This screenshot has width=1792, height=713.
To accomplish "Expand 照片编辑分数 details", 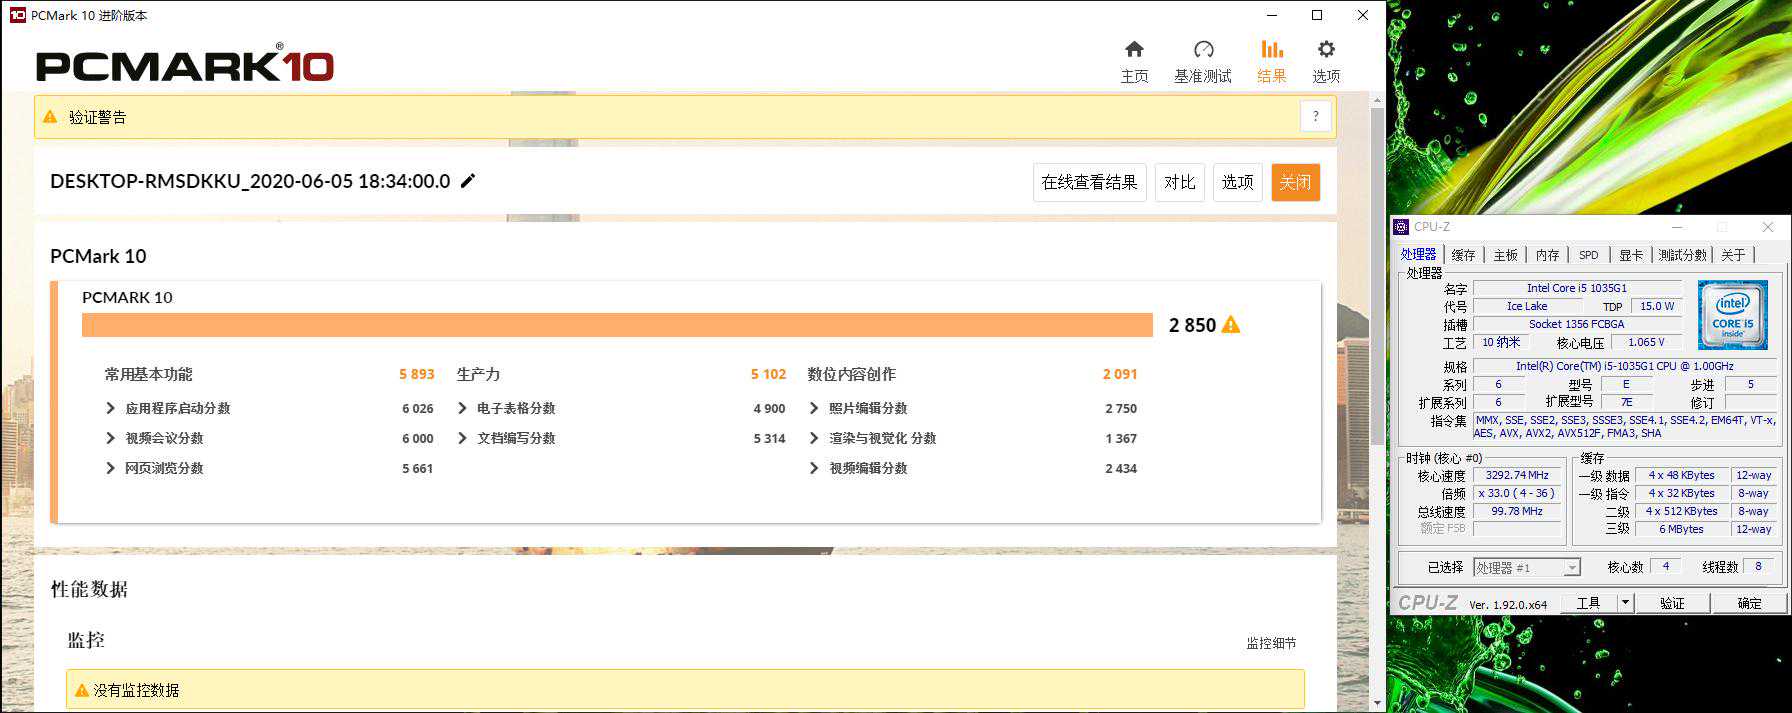I will pyautogui.click(x=814, y=408).
